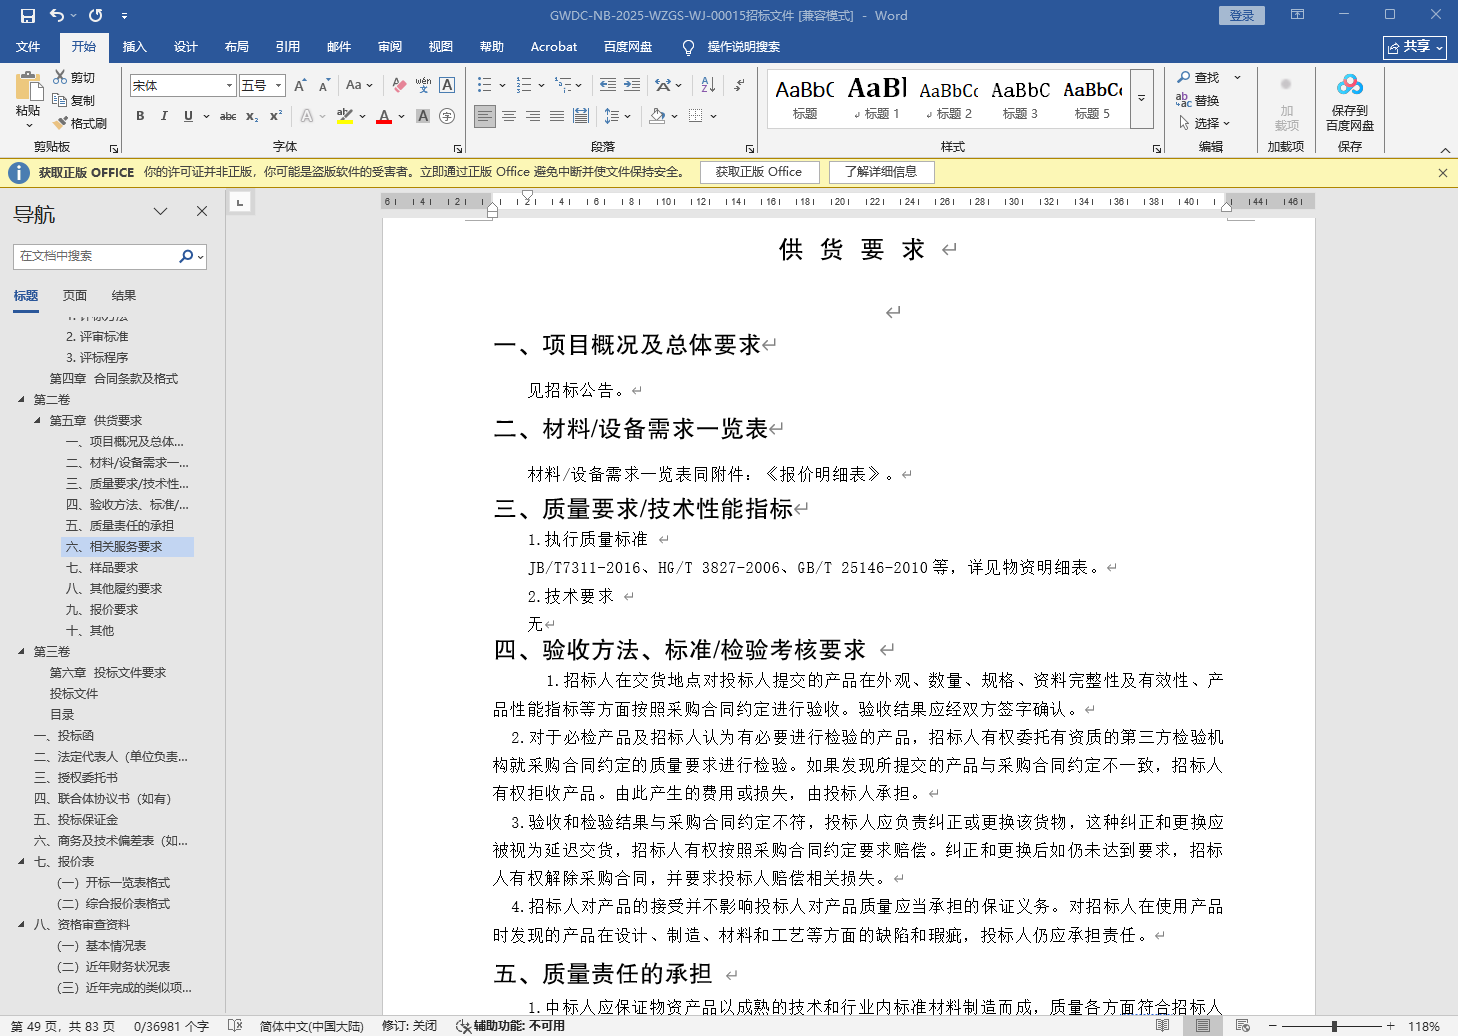The image size is (1458, 1036).
Task: Click the Paste icon
Action: pyautogui.click(x=28, y=88)
